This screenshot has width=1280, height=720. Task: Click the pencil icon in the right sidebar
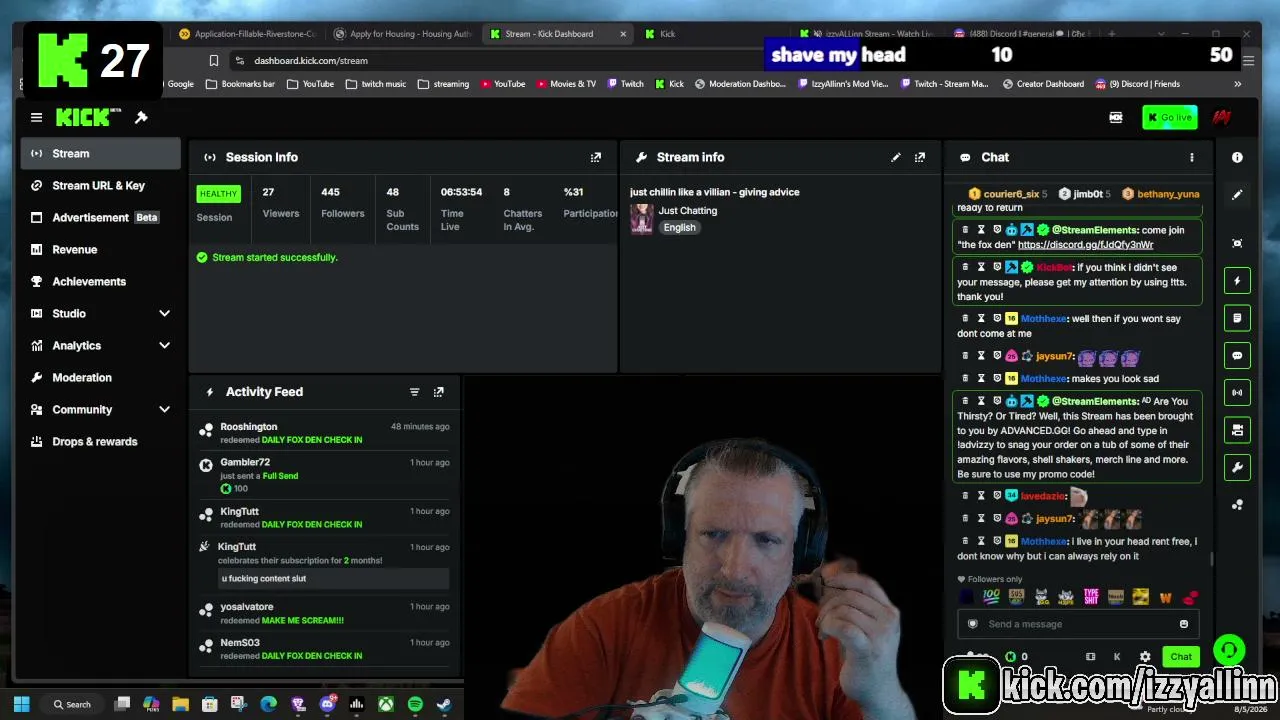coord(1237,195)
